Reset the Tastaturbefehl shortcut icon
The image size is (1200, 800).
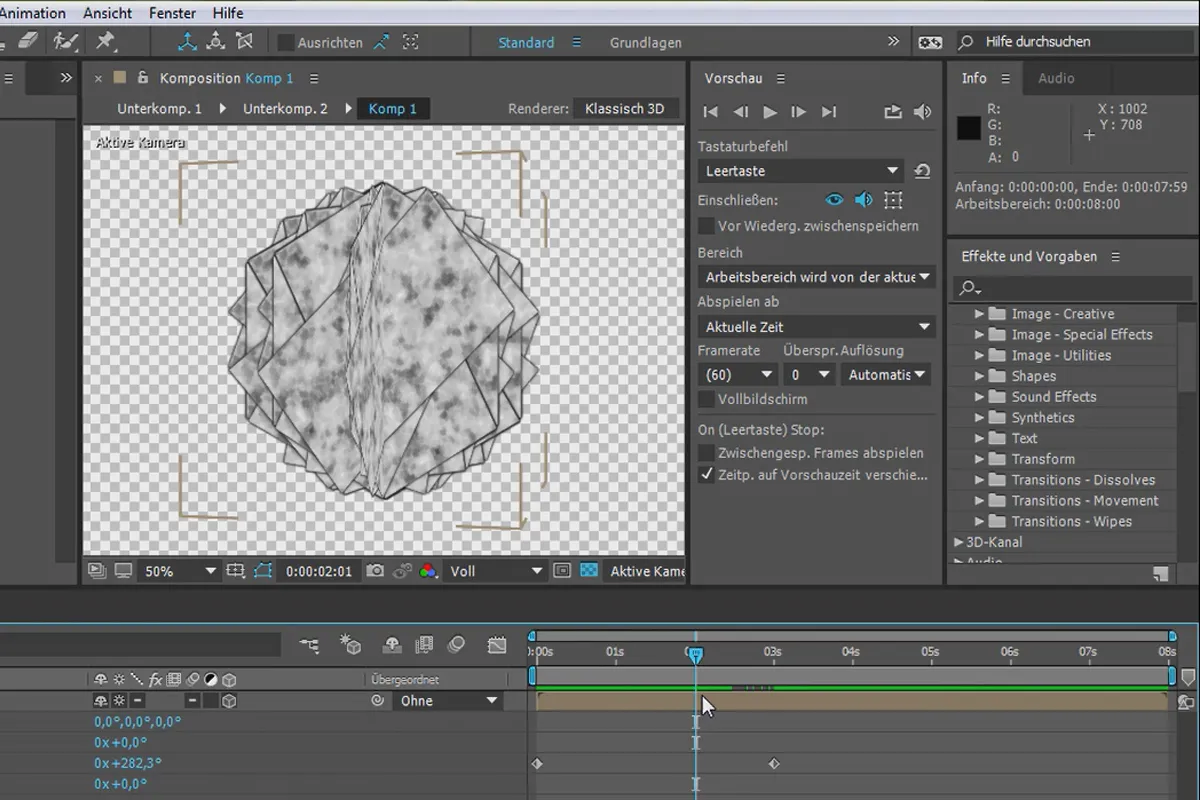(x=922, y=171)
